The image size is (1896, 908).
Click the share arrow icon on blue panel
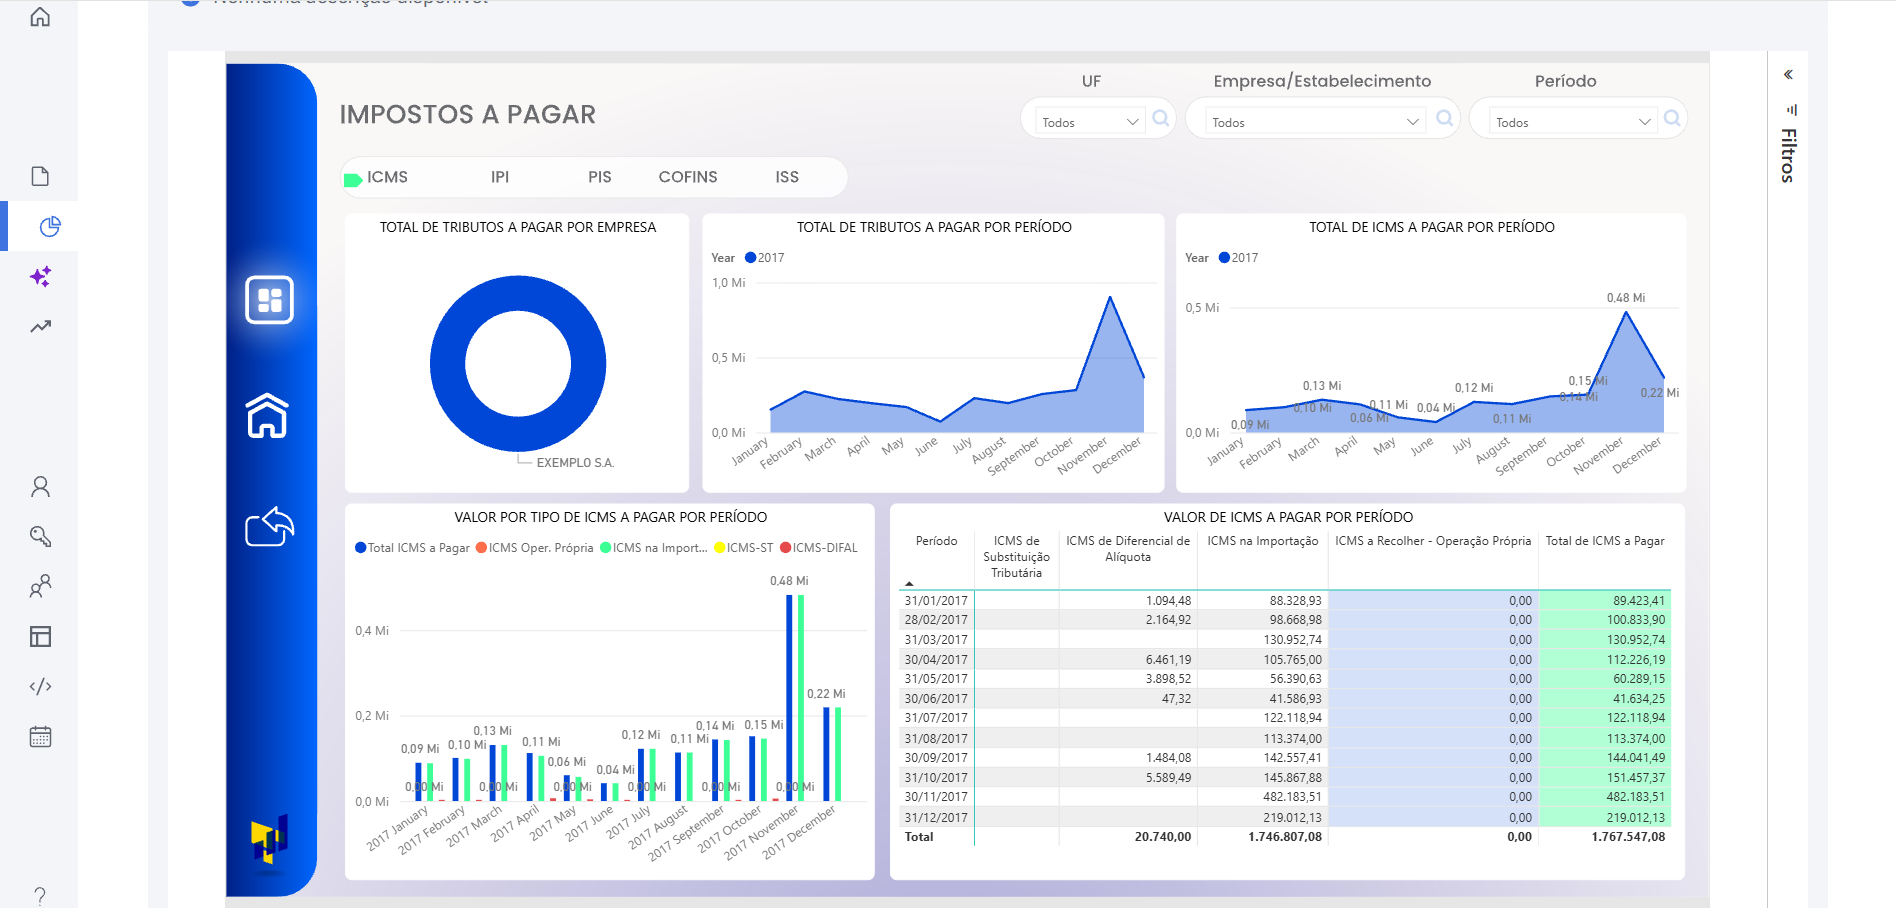click(269, 527)
